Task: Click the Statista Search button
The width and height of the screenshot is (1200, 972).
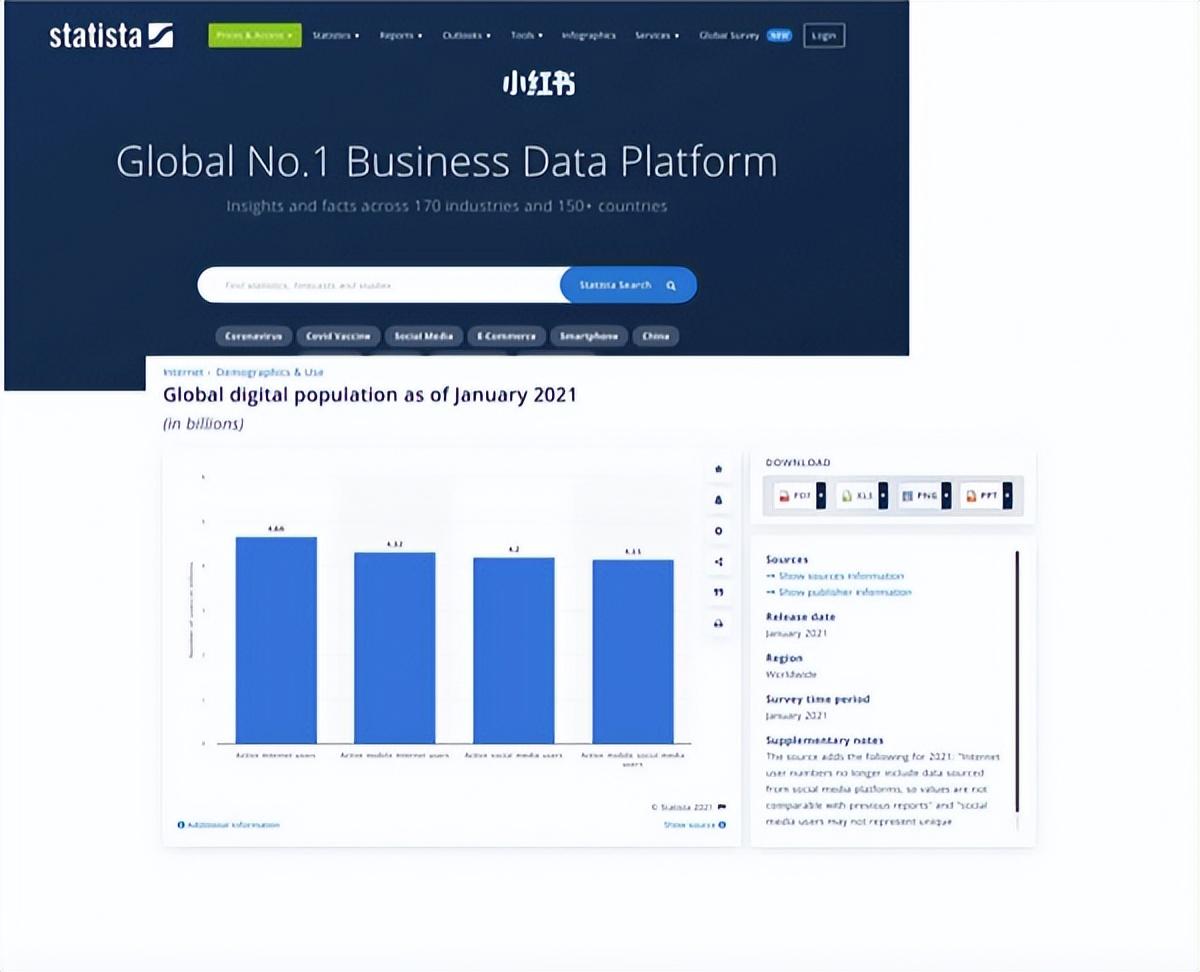Action: pyautogui.click(x=628, y=285)
